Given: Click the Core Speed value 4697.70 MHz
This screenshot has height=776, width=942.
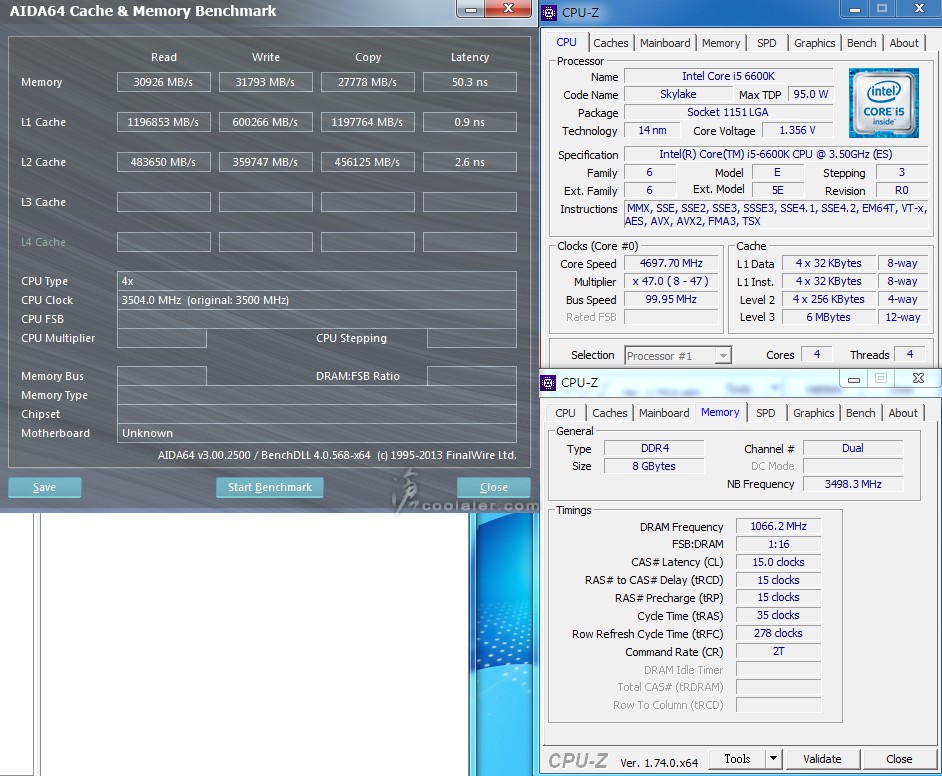Looking at the screenshot, I should click(x=671, y=263).
